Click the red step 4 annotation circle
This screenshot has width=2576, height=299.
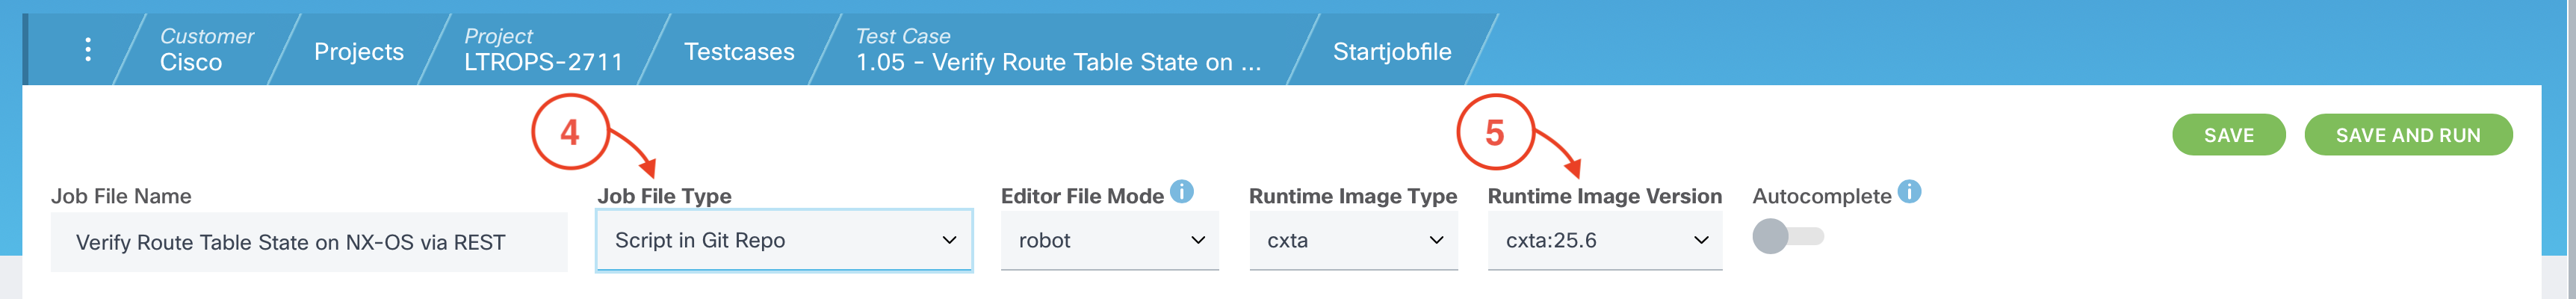pos(570,132)
